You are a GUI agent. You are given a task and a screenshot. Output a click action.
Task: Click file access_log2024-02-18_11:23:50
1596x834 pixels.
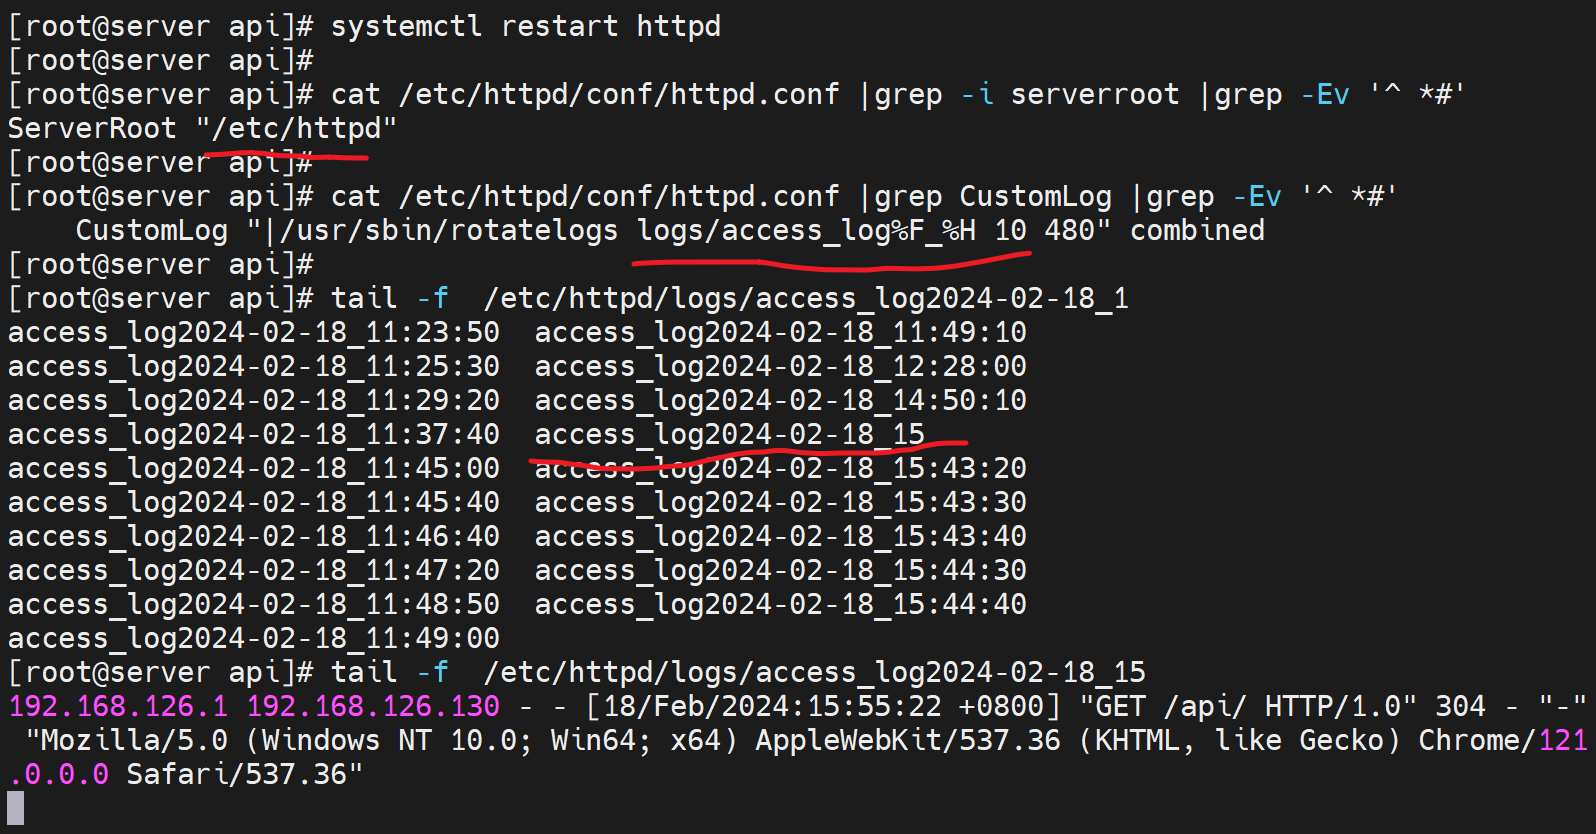pos(253,332)
